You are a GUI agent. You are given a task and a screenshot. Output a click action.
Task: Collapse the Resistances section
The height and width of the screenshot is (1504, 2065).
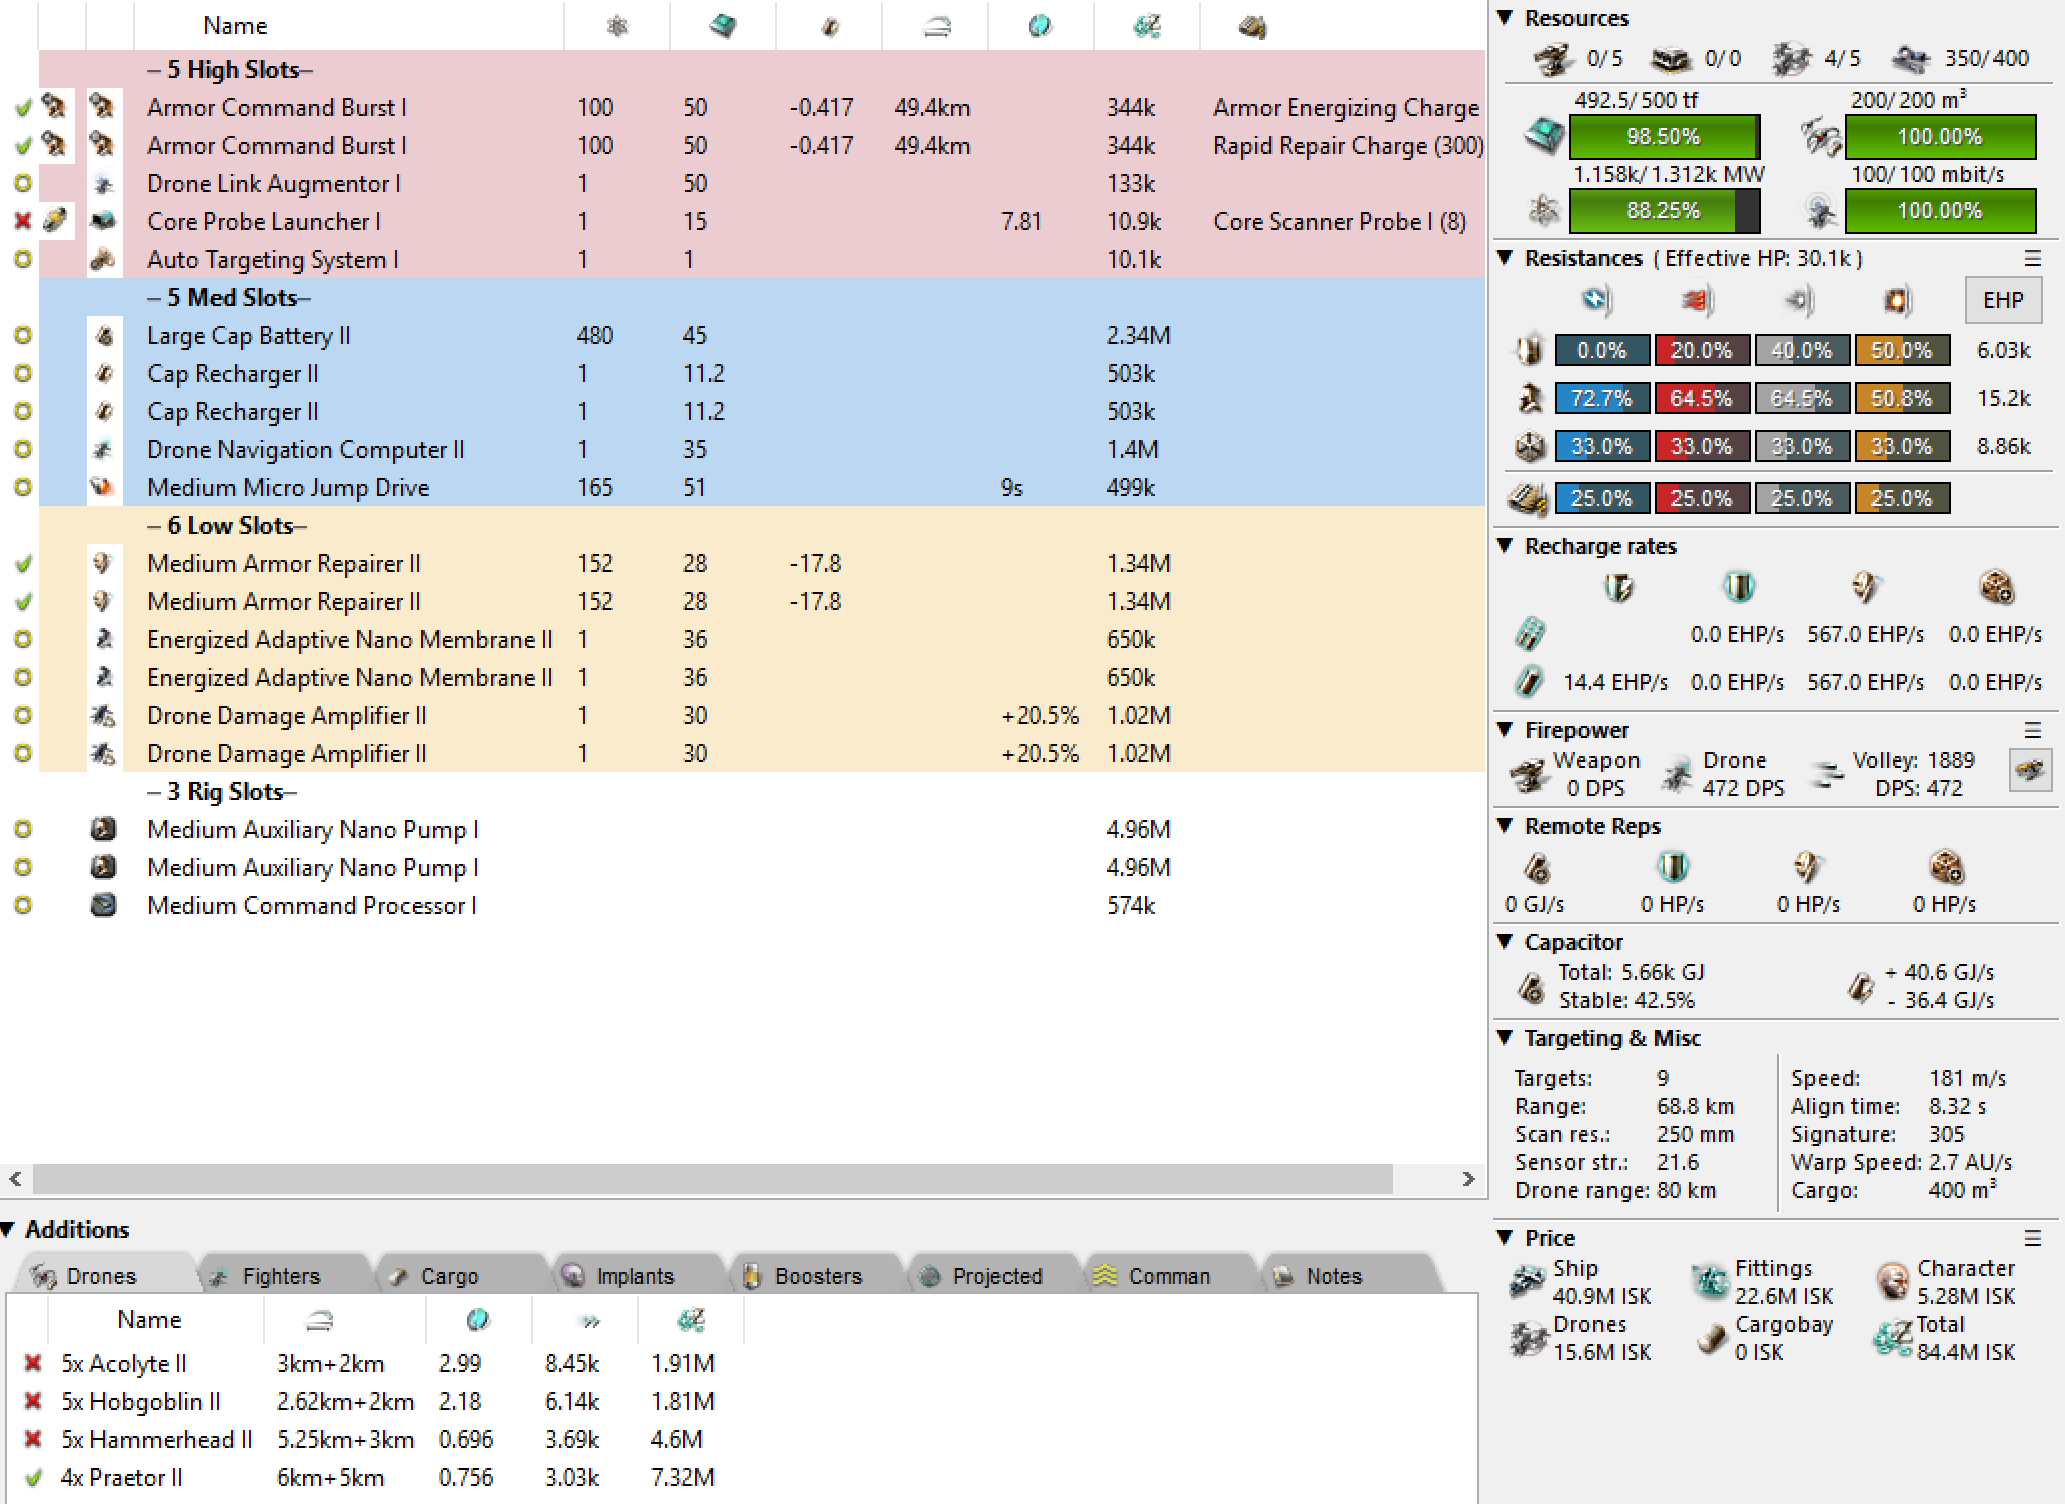(1505, 258)
